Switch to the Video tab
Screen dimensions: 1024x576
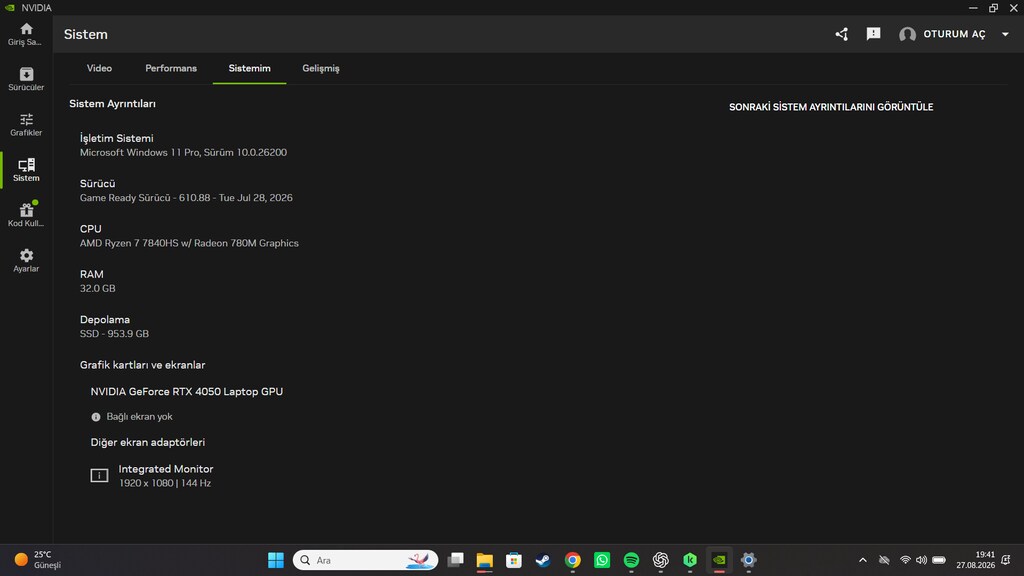pos(99,68)
